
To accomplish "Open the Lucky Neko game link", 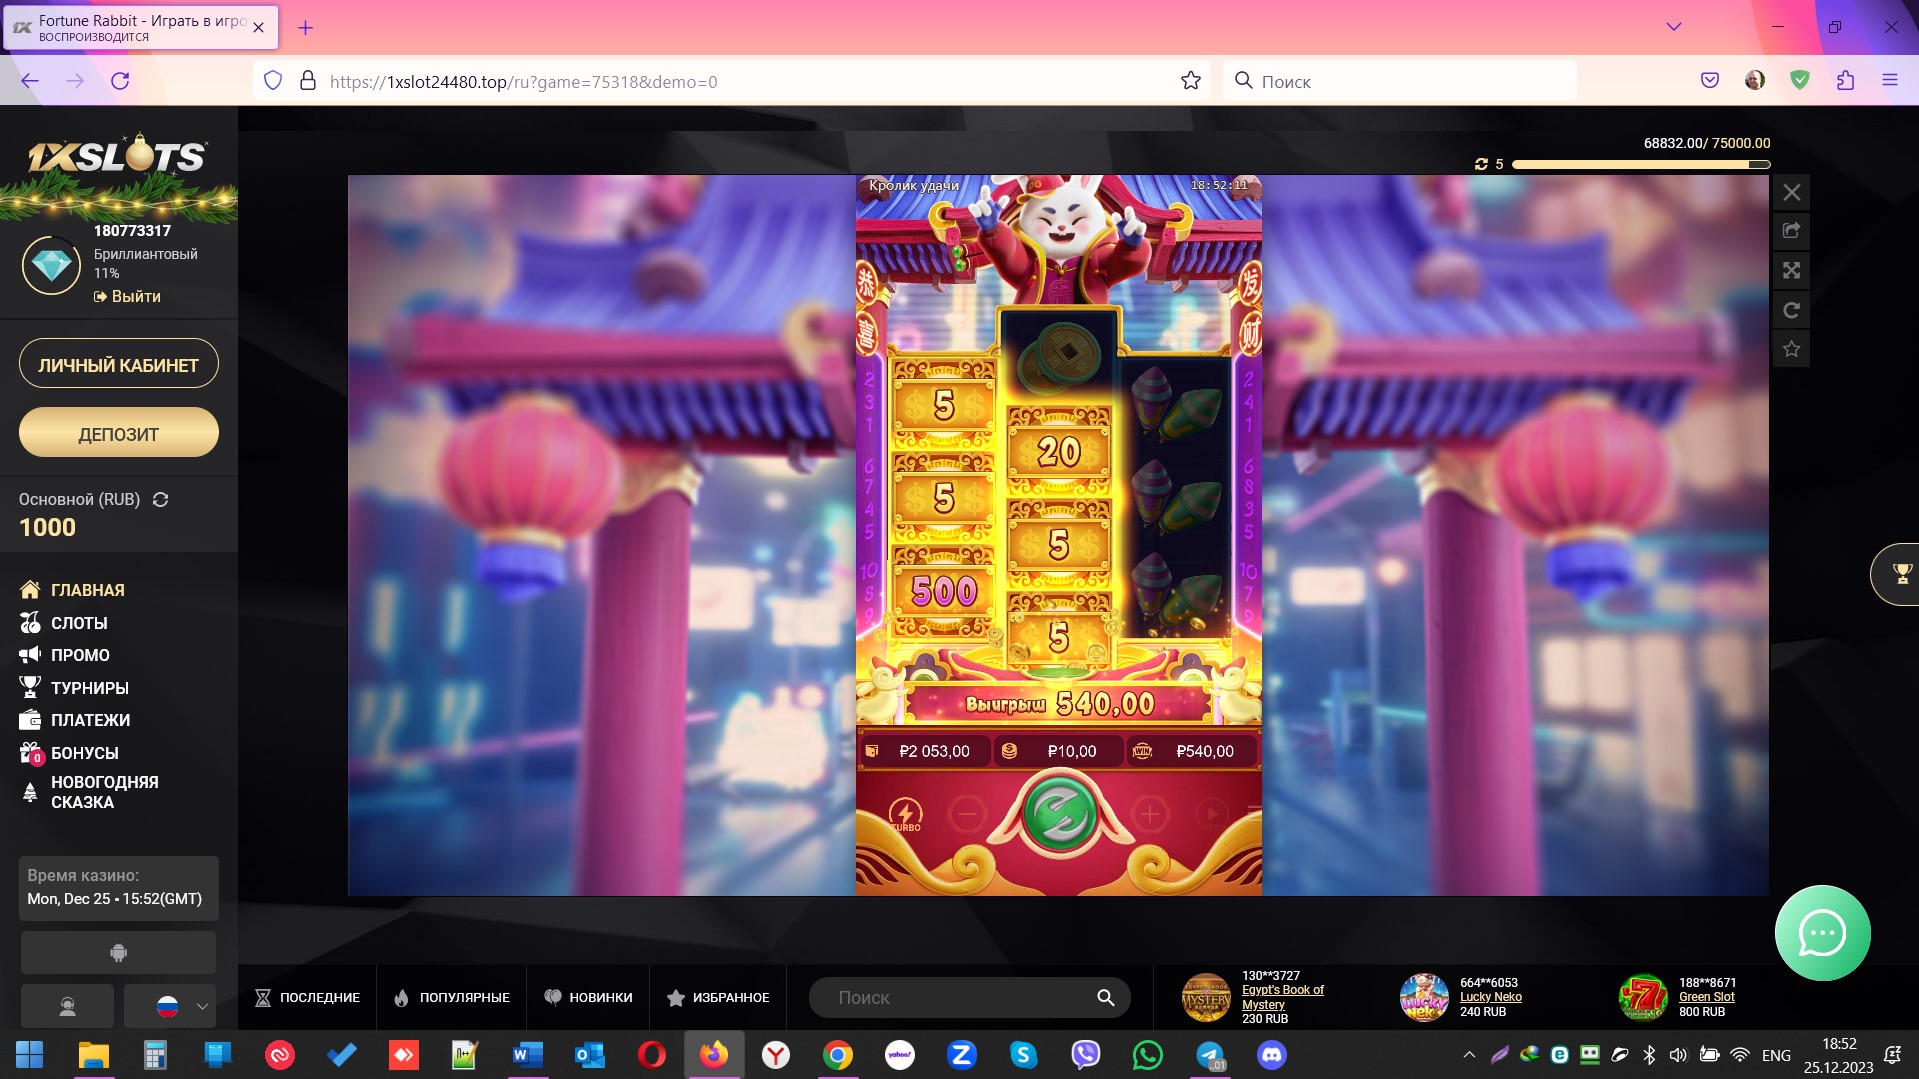I will coord(1490,997).
